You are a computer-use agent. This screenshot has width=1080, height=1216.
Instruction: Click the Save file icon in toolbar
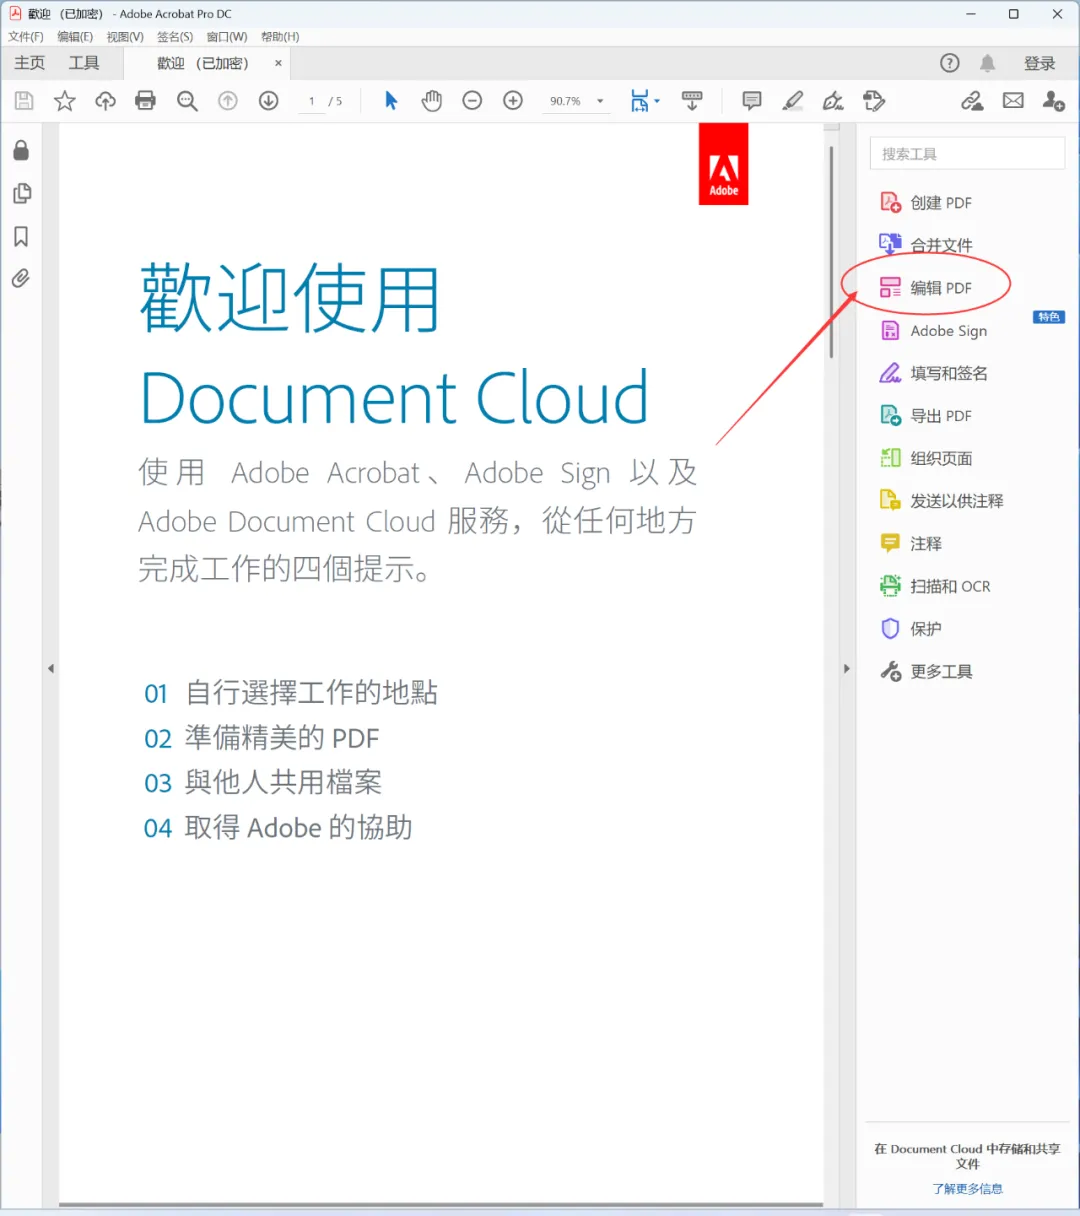(24, 101)
